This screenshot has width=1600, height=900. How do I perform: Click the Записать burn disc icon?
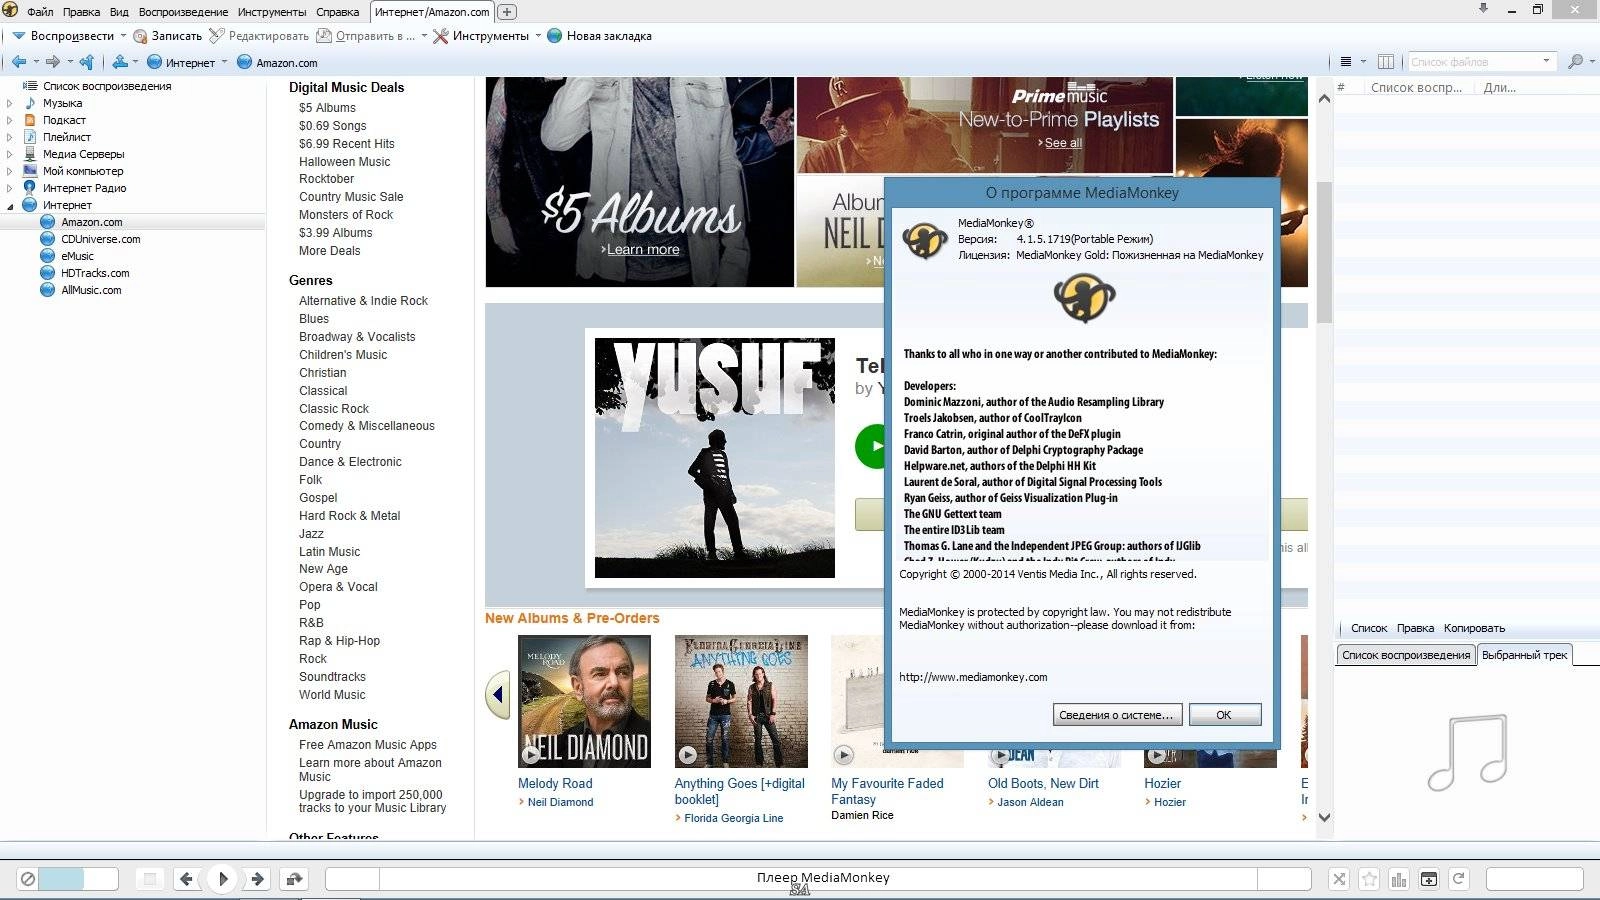[140, 36]
